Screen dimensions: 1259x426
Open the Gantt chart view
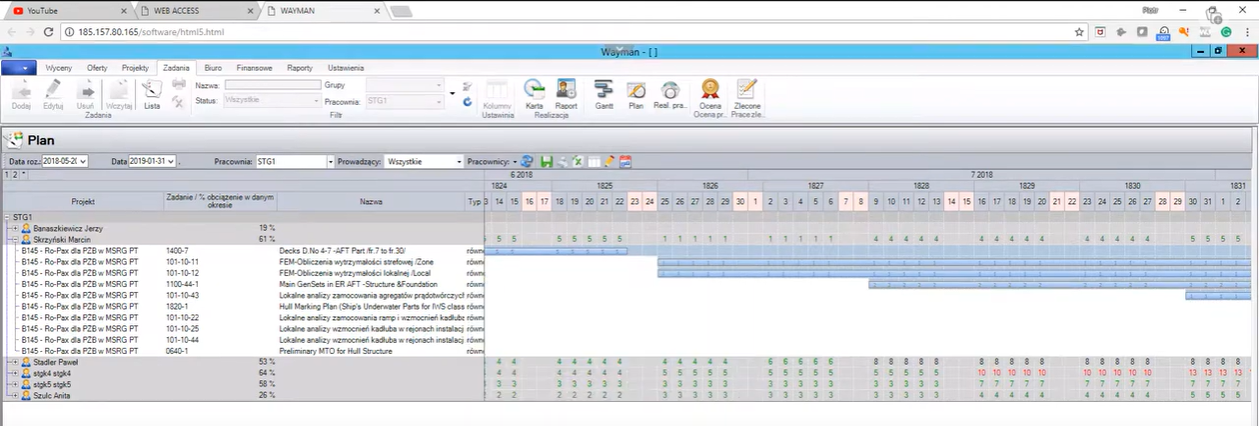tap(603, 93)
